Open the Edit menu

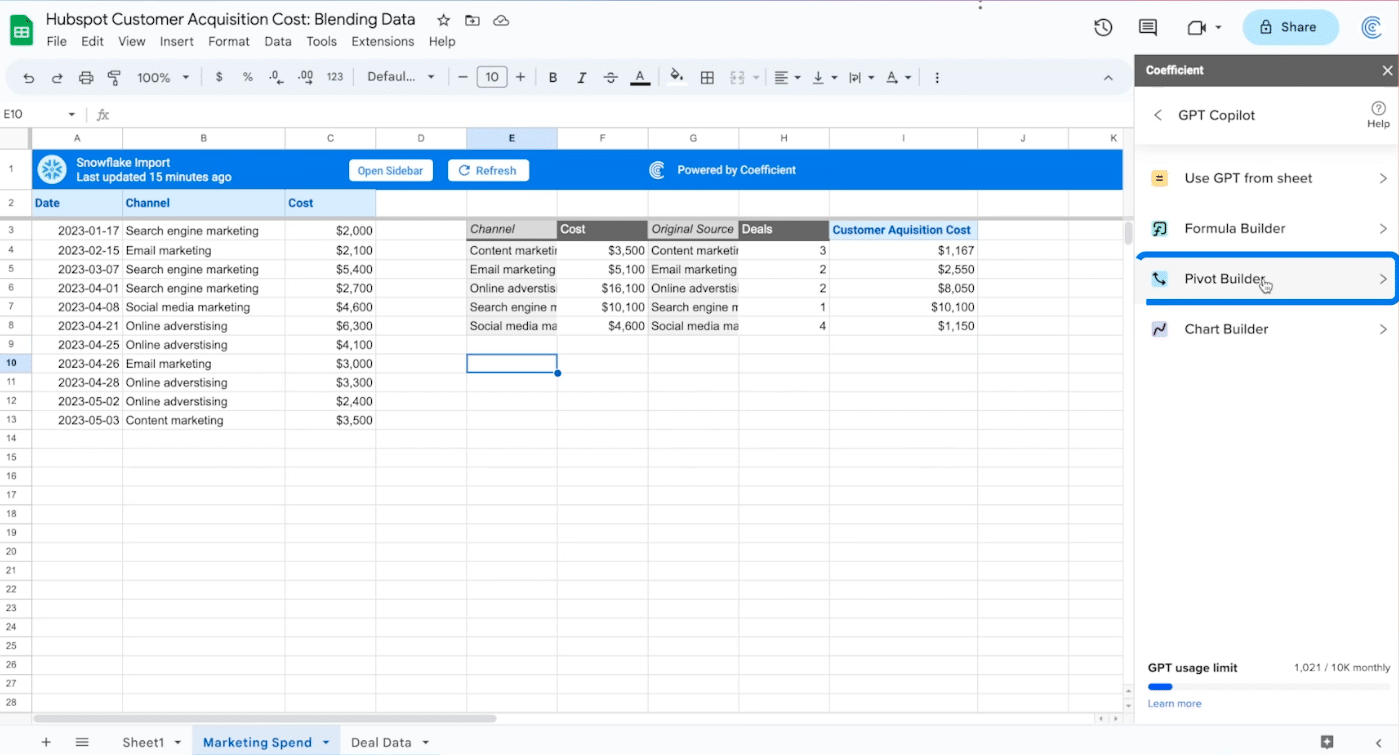pyautogui.click(x=92, y=42)
